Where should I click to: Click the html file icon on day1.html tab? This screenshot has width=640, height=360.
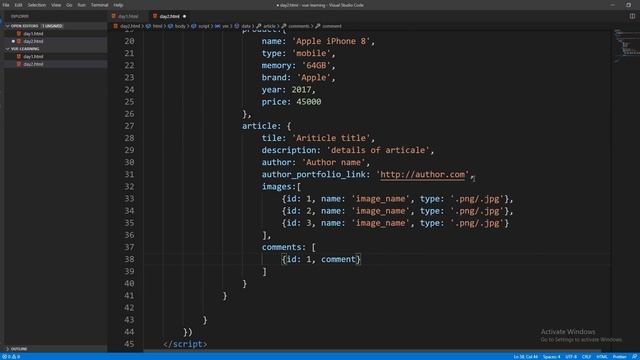(x=113, y=16)
